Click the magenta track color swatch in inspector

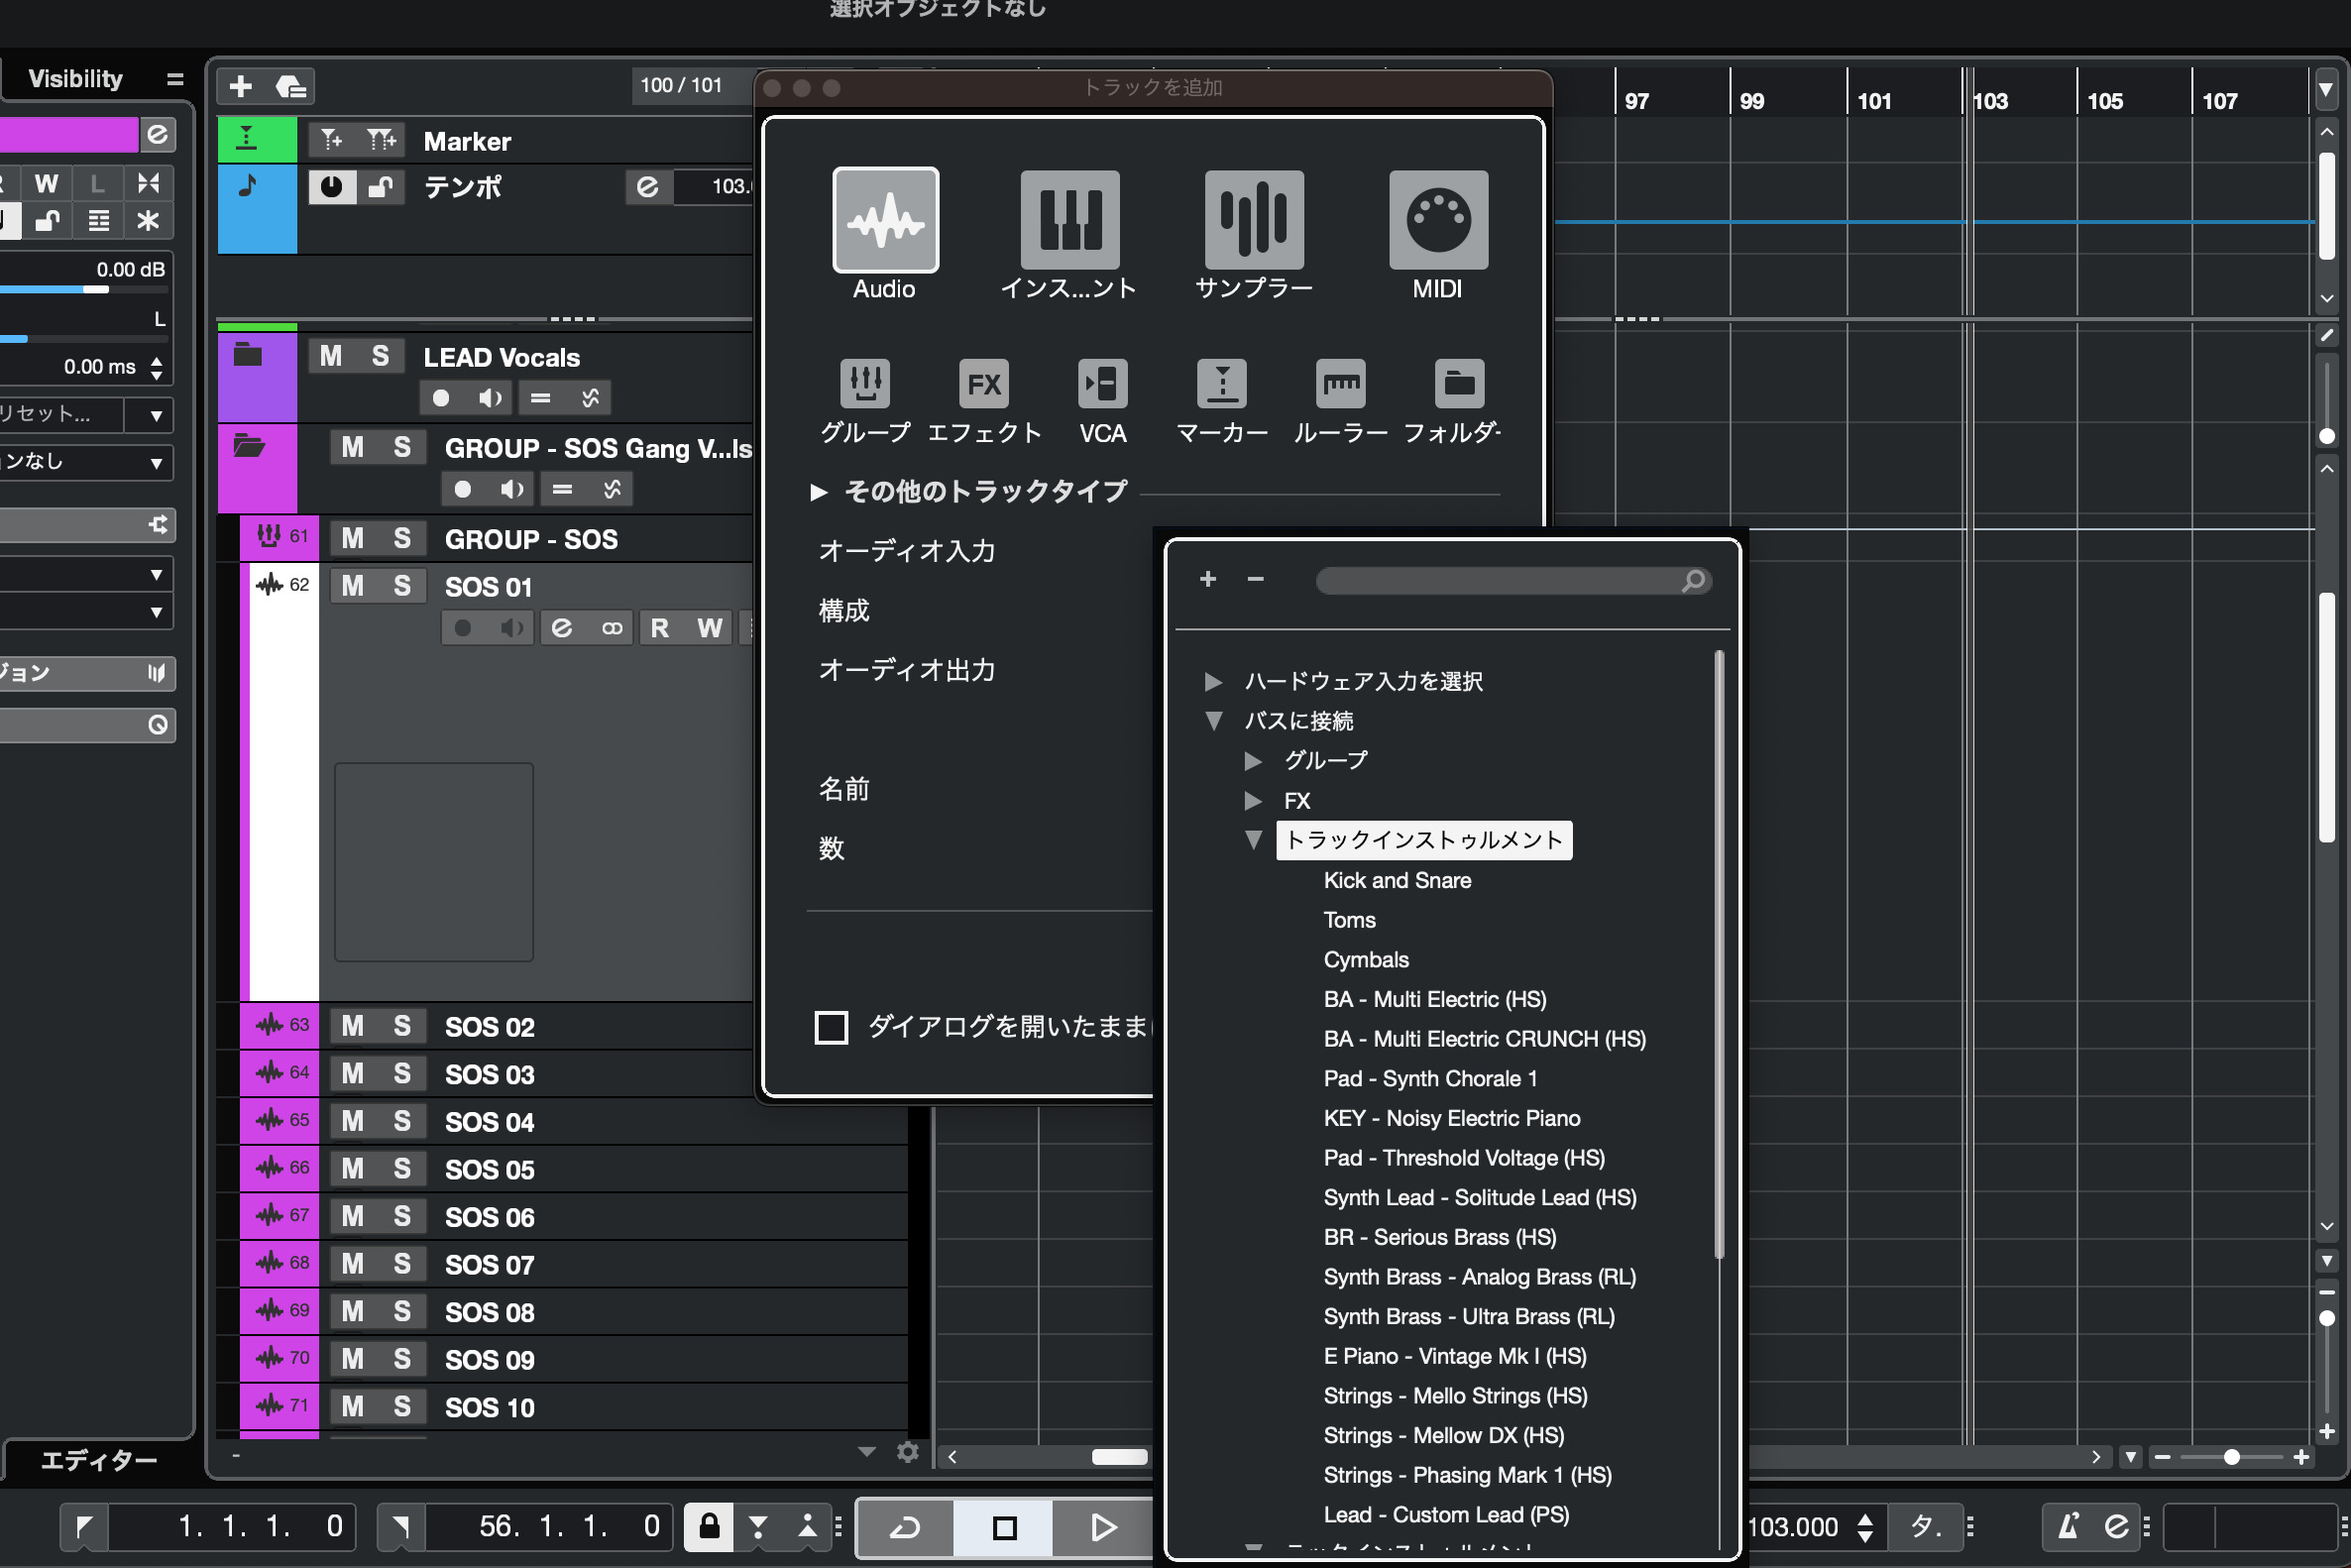pos(69,134)
